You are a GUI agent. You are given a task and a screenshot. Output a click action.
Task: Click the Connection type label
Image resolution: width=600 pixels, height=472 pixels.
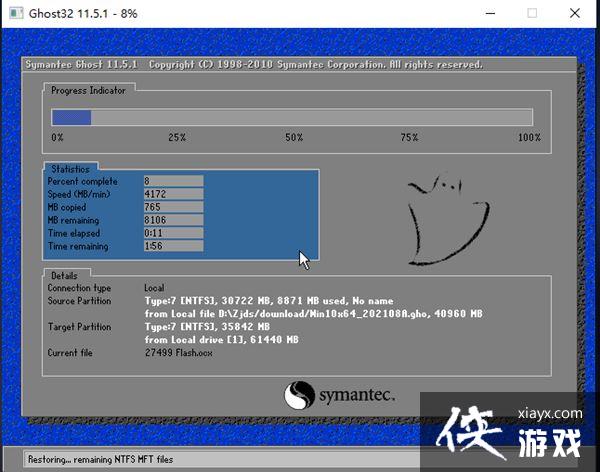point(79,288)
